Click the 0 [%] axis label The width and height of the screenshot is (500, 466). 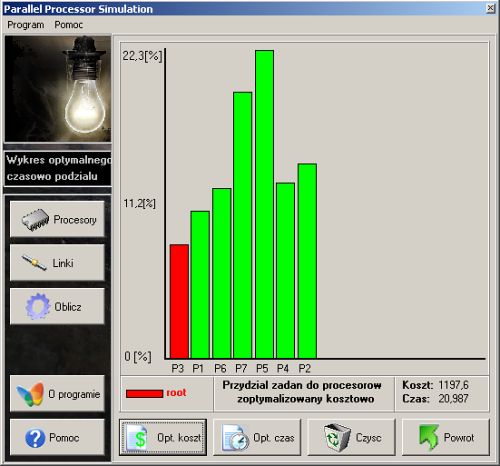click(x=138, y=357)
